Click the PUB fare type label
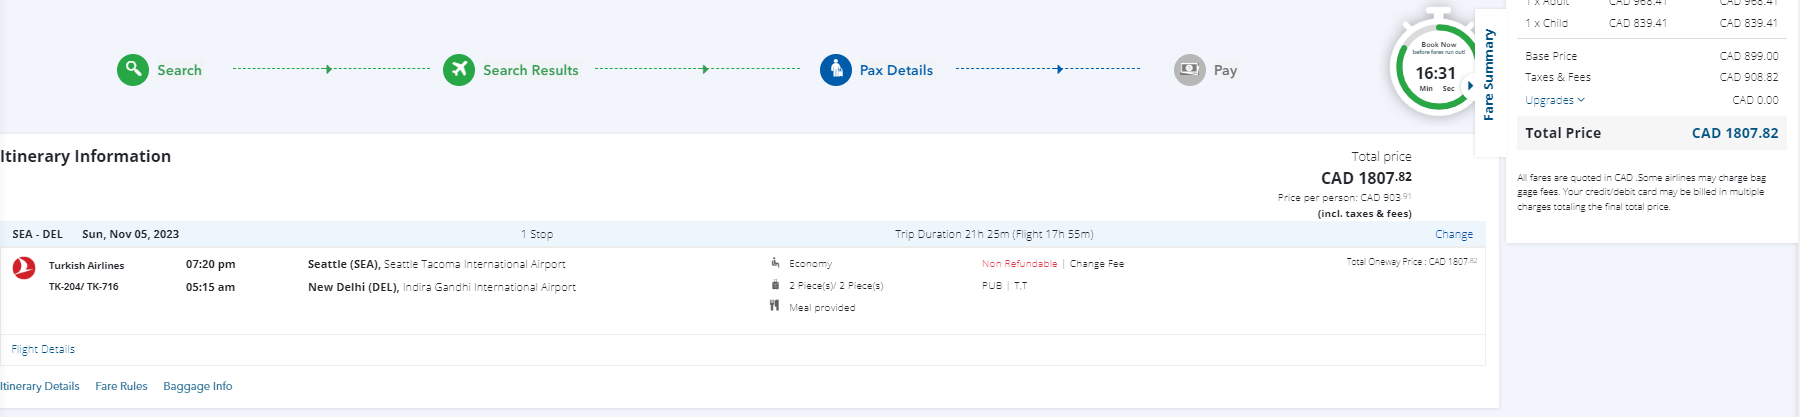The height and width of the screenshot is (417, 1800). pos(991,286)
